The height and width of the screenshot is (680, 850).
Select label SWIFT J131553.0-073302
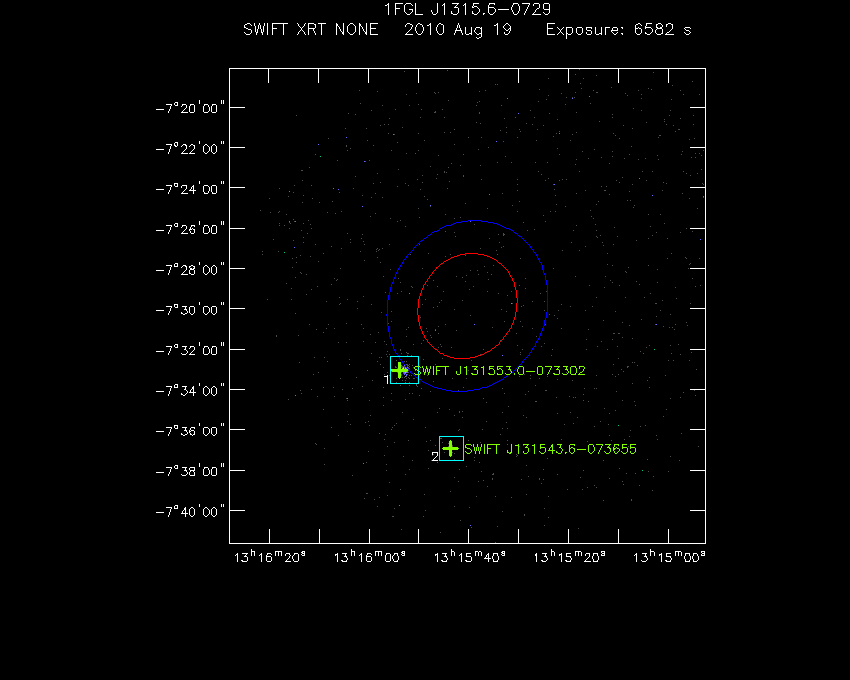499,370
